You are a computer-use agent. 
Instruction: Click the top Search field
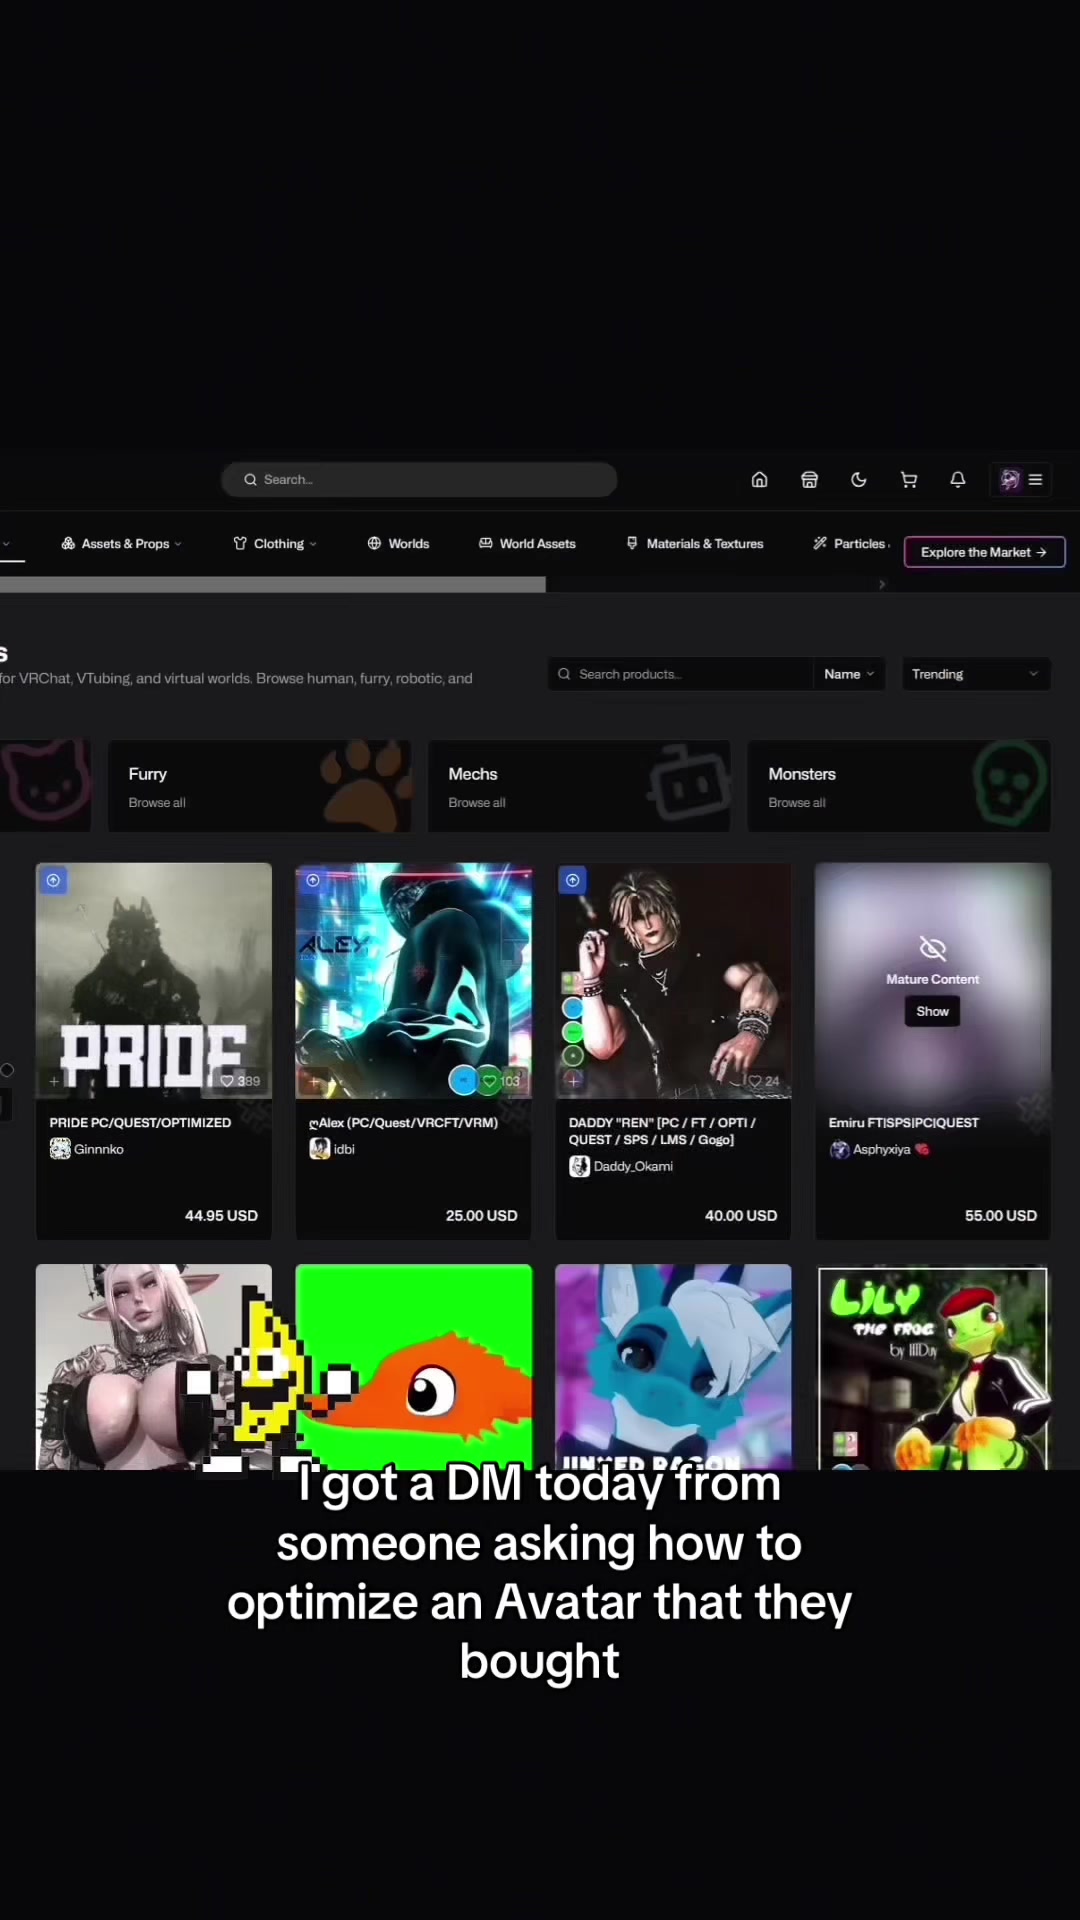tap(419, 480)
